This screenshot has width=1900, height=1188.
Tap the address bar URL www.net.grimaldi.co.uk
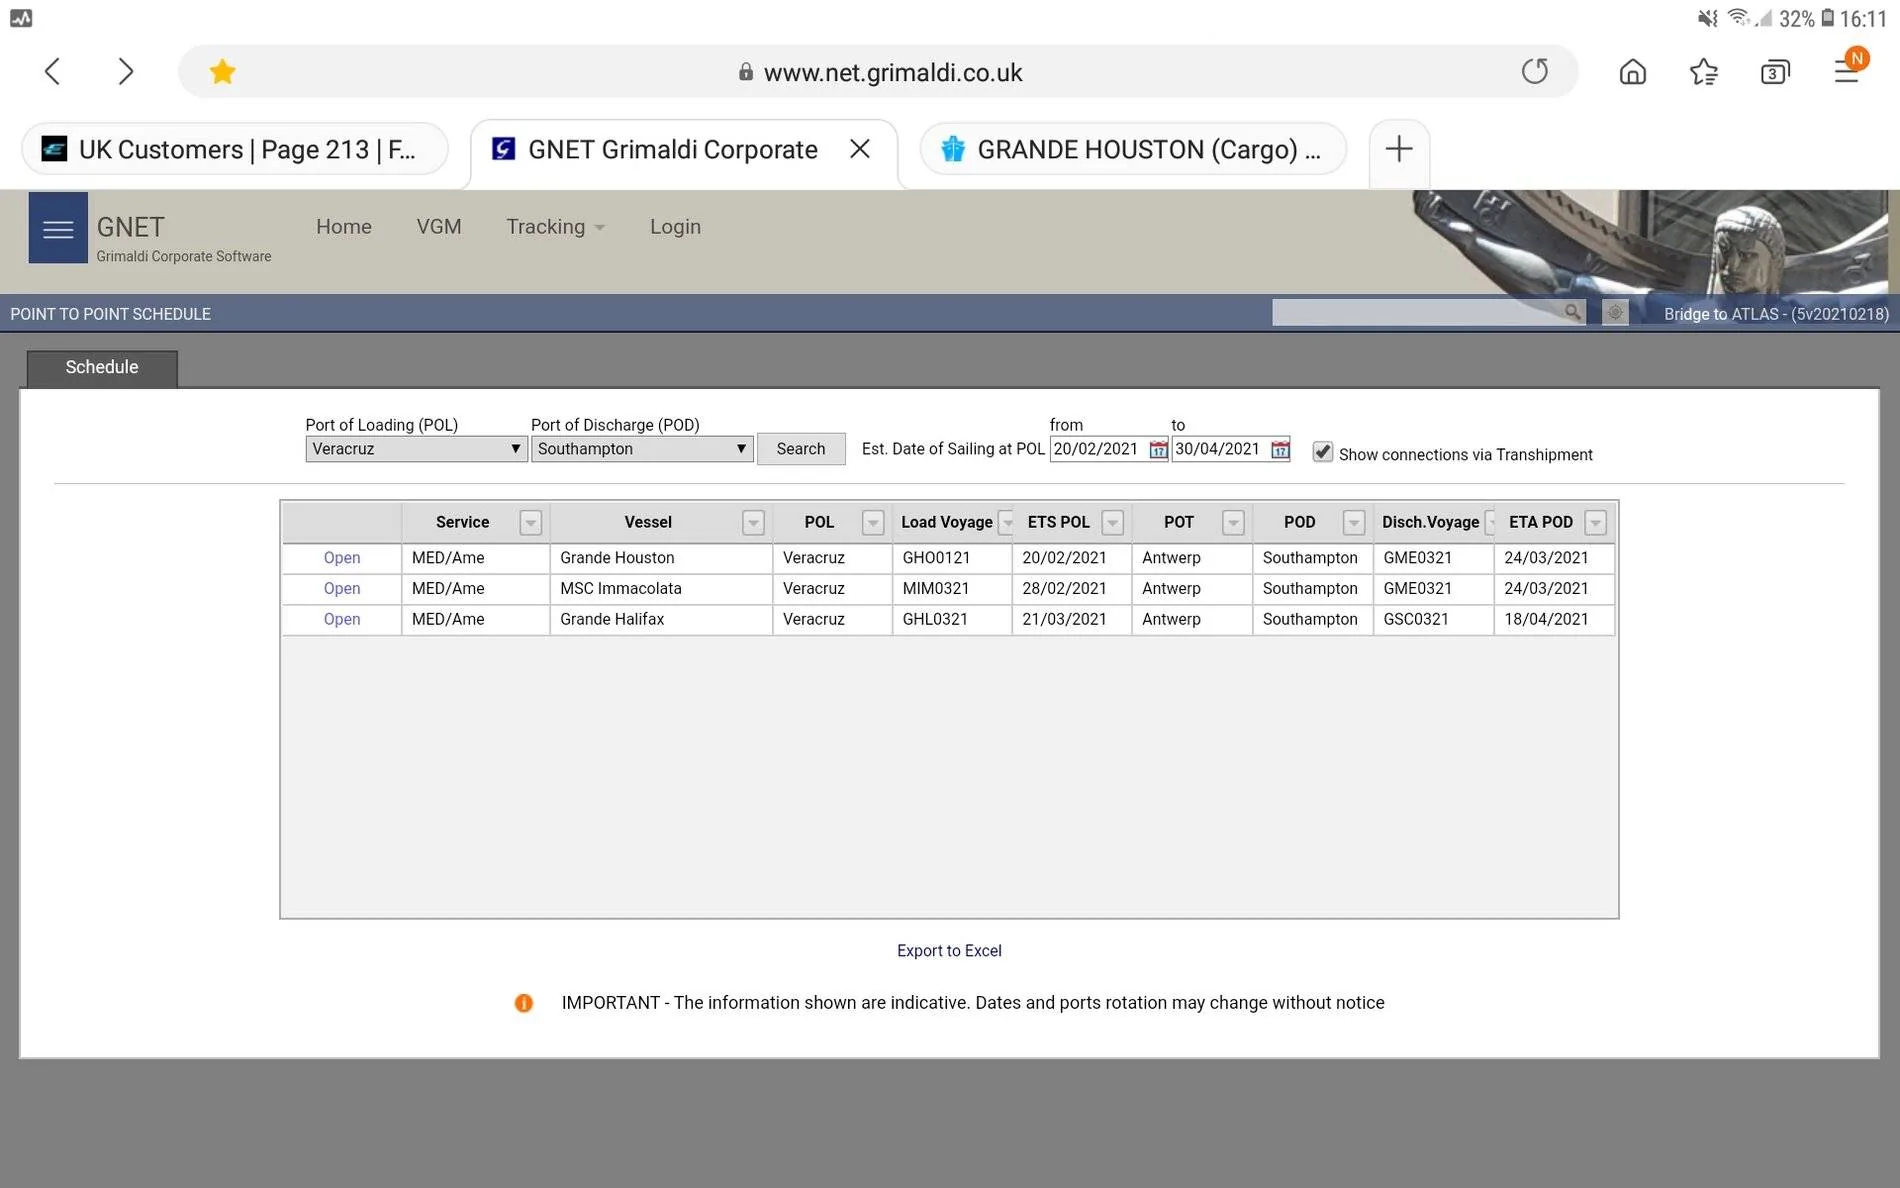tap(893, 72)
